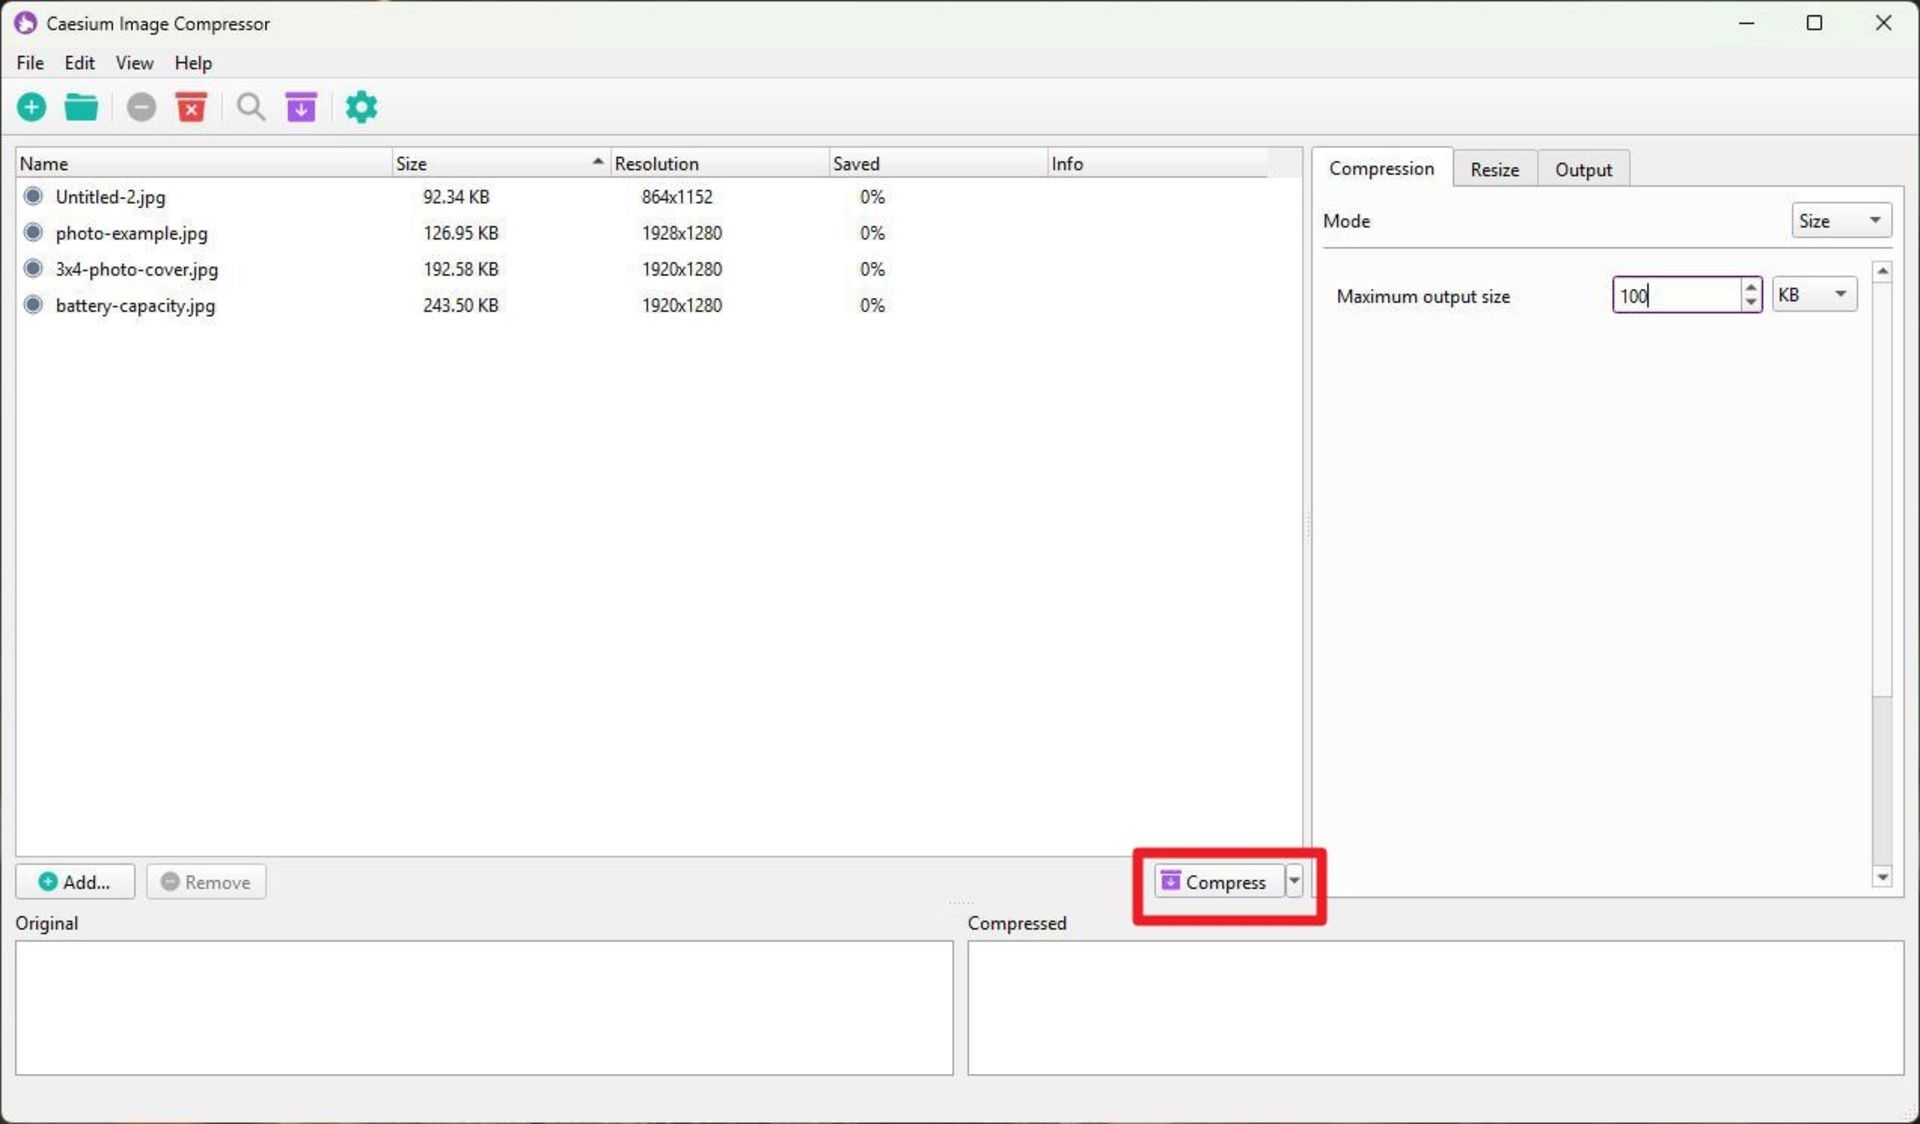Click the red clear list toolbar icon
This screenshot has width=1920, height=1124.
click(x=191, y=107)
